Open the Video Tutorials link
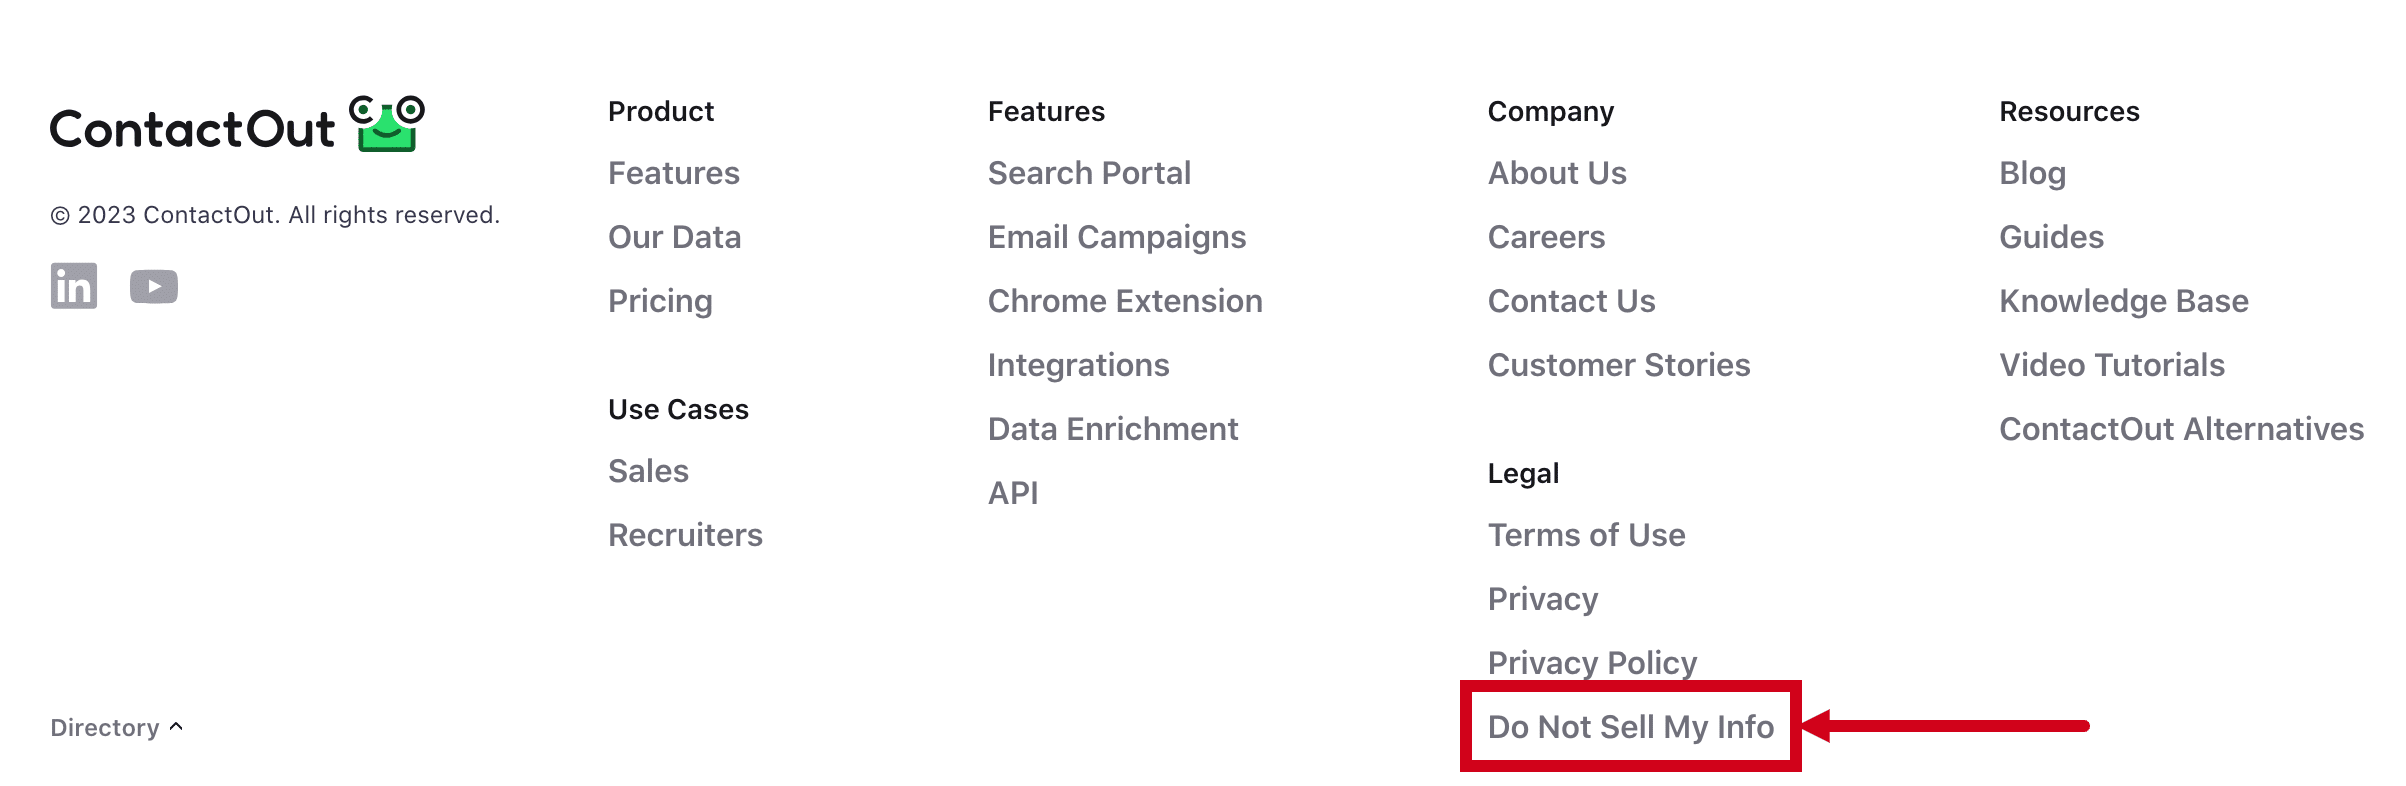This screenshot has width=2406, height=786. [2112, 365]
